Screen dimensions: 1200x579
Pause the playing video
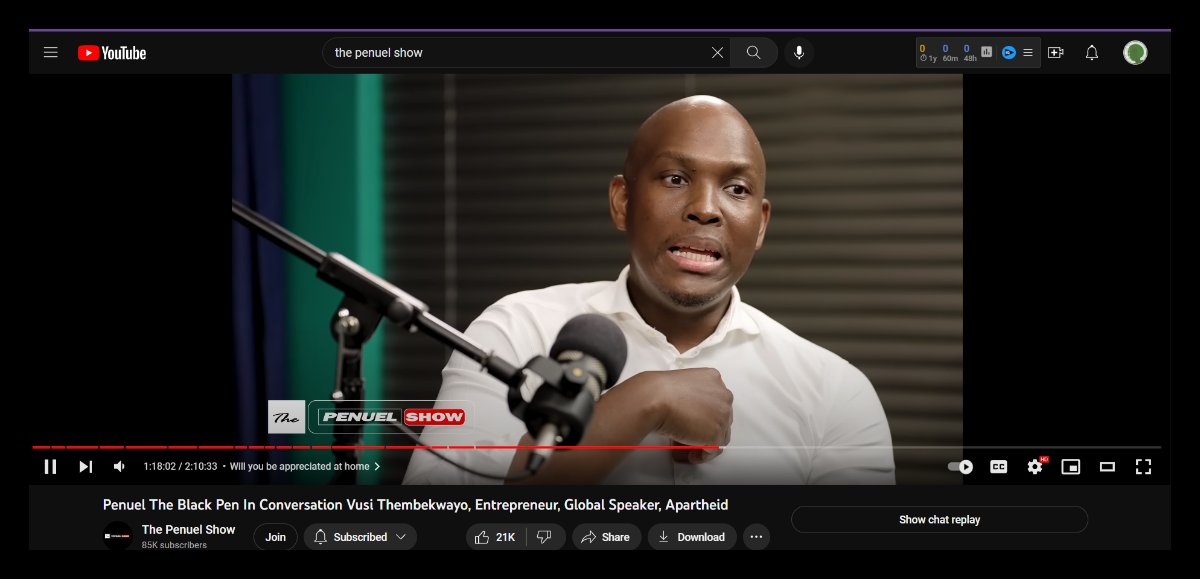50,466
